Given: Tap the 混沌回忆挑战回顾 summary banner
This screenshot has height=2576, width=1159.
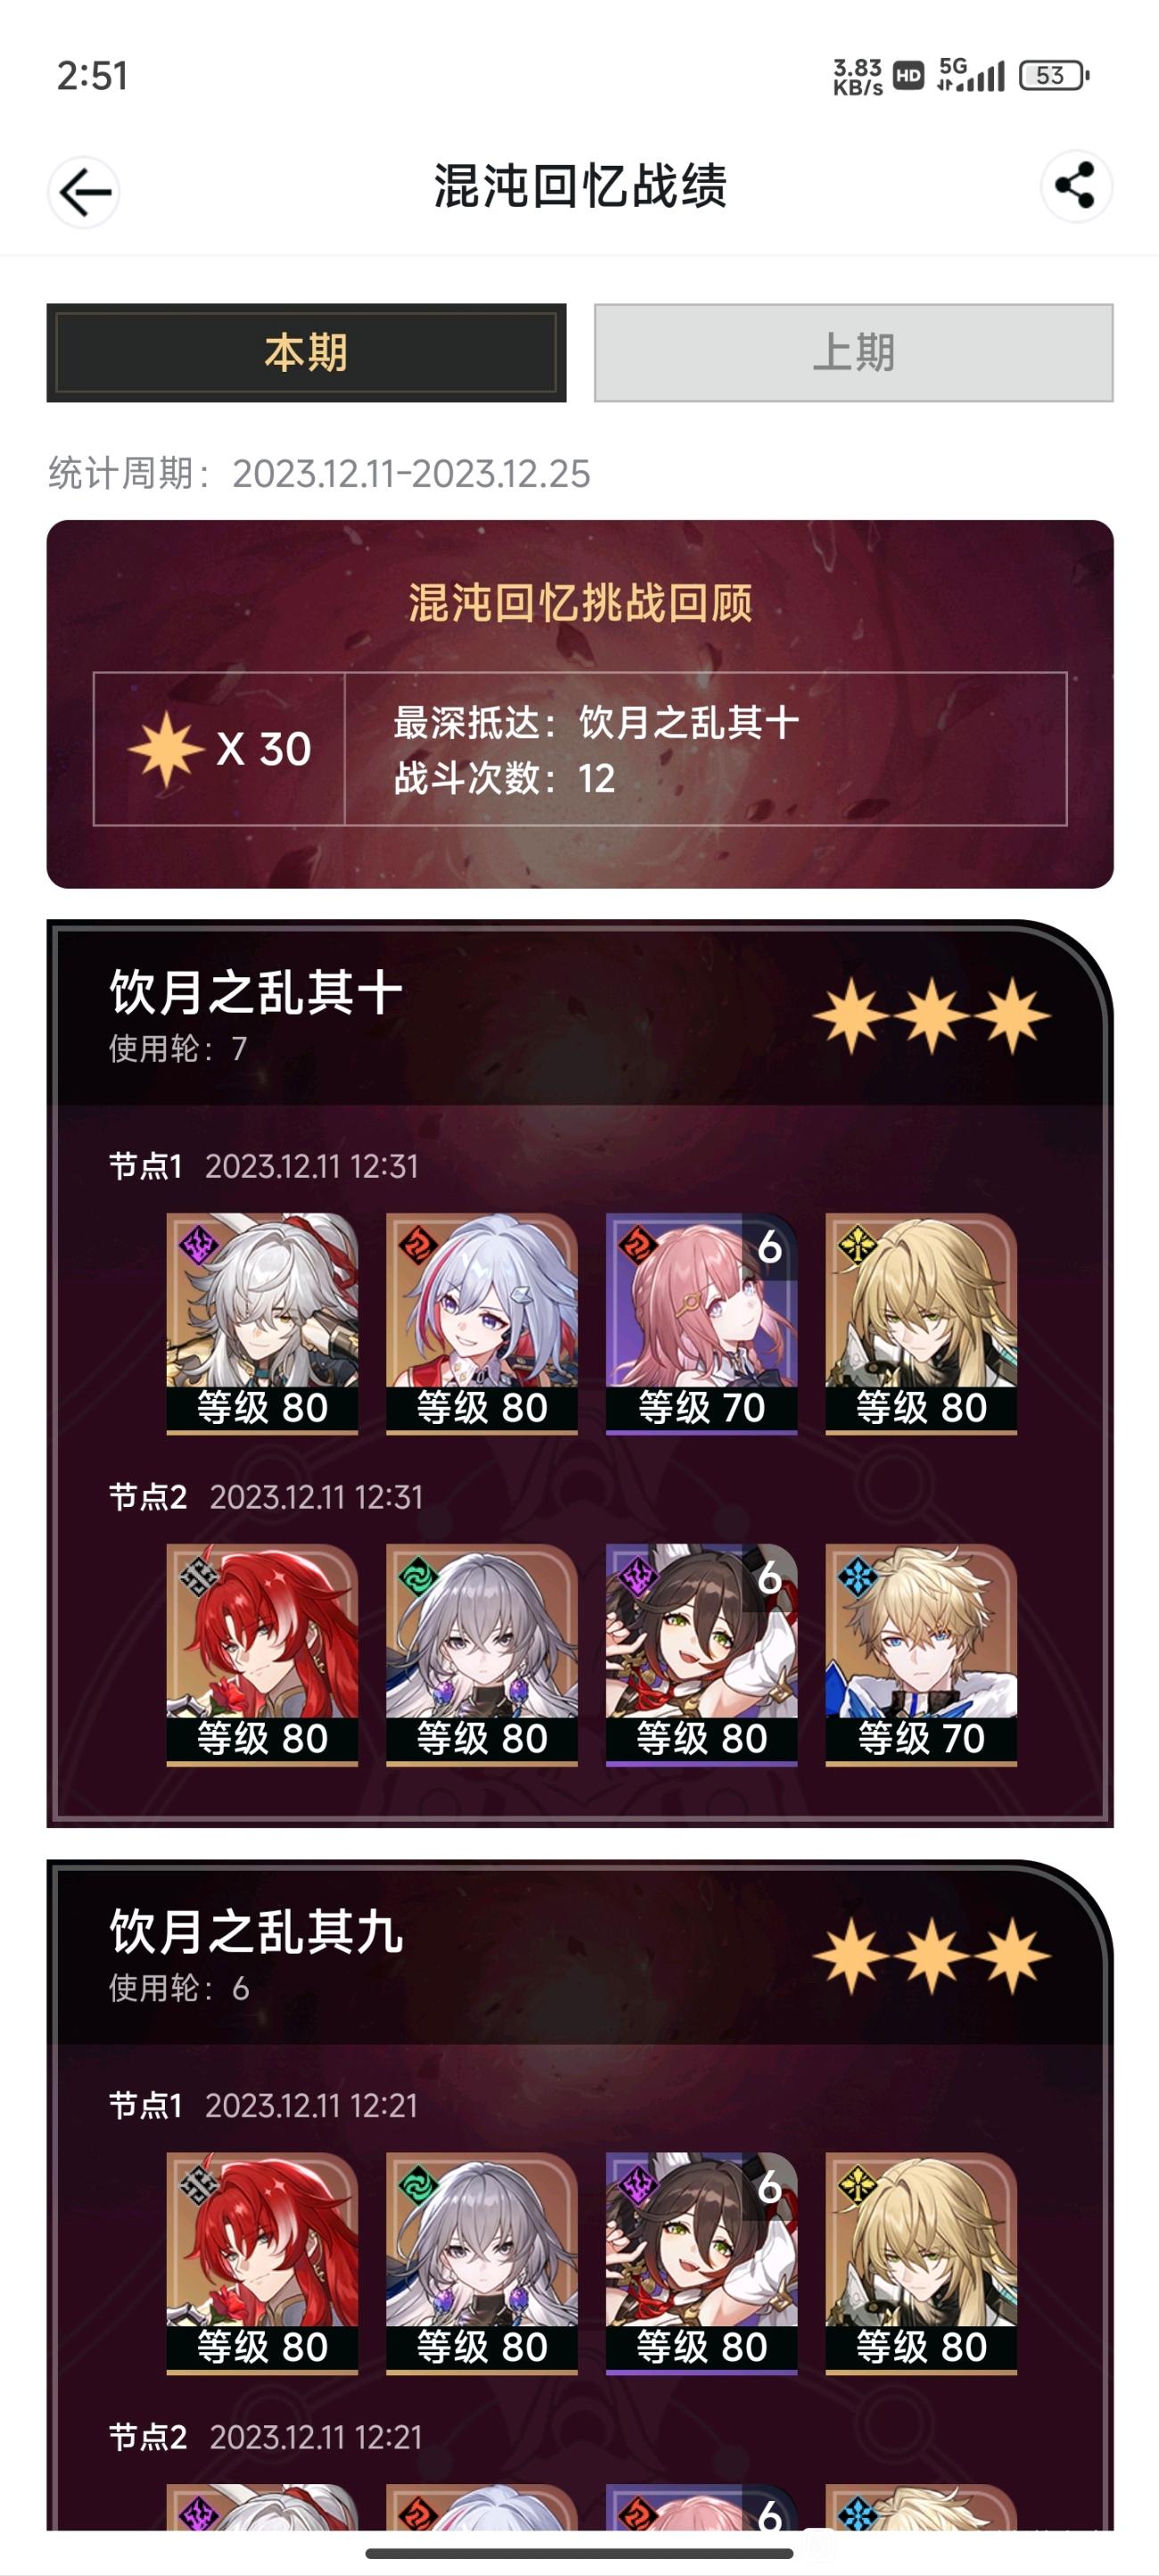Looking at the screenshot, I should click(x=580, y=704).
